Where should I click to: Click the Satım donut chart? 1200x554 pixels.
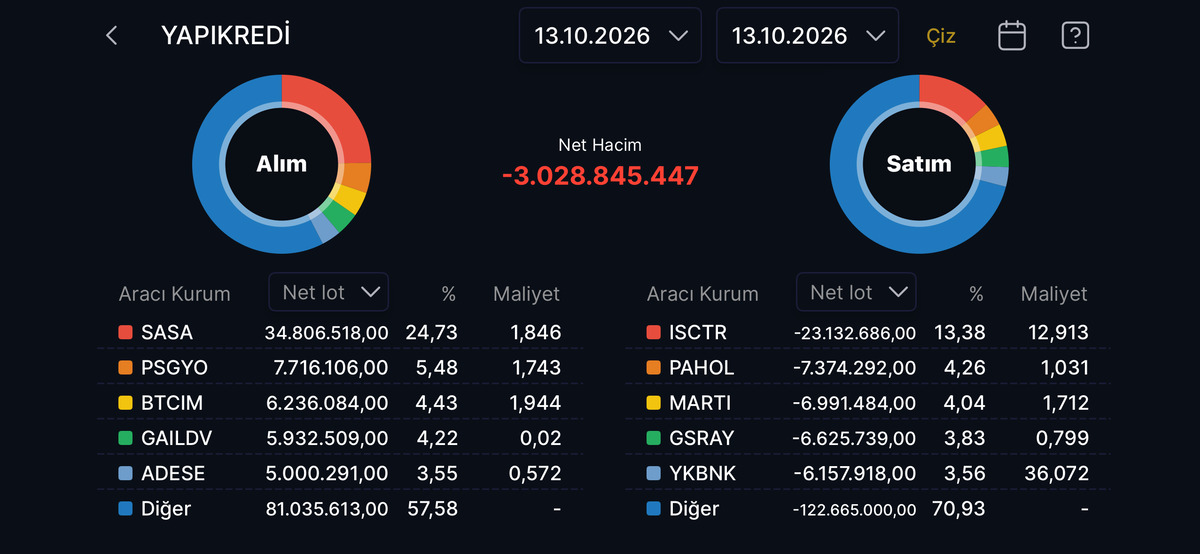pyautogui.click(x=919, y=164)
